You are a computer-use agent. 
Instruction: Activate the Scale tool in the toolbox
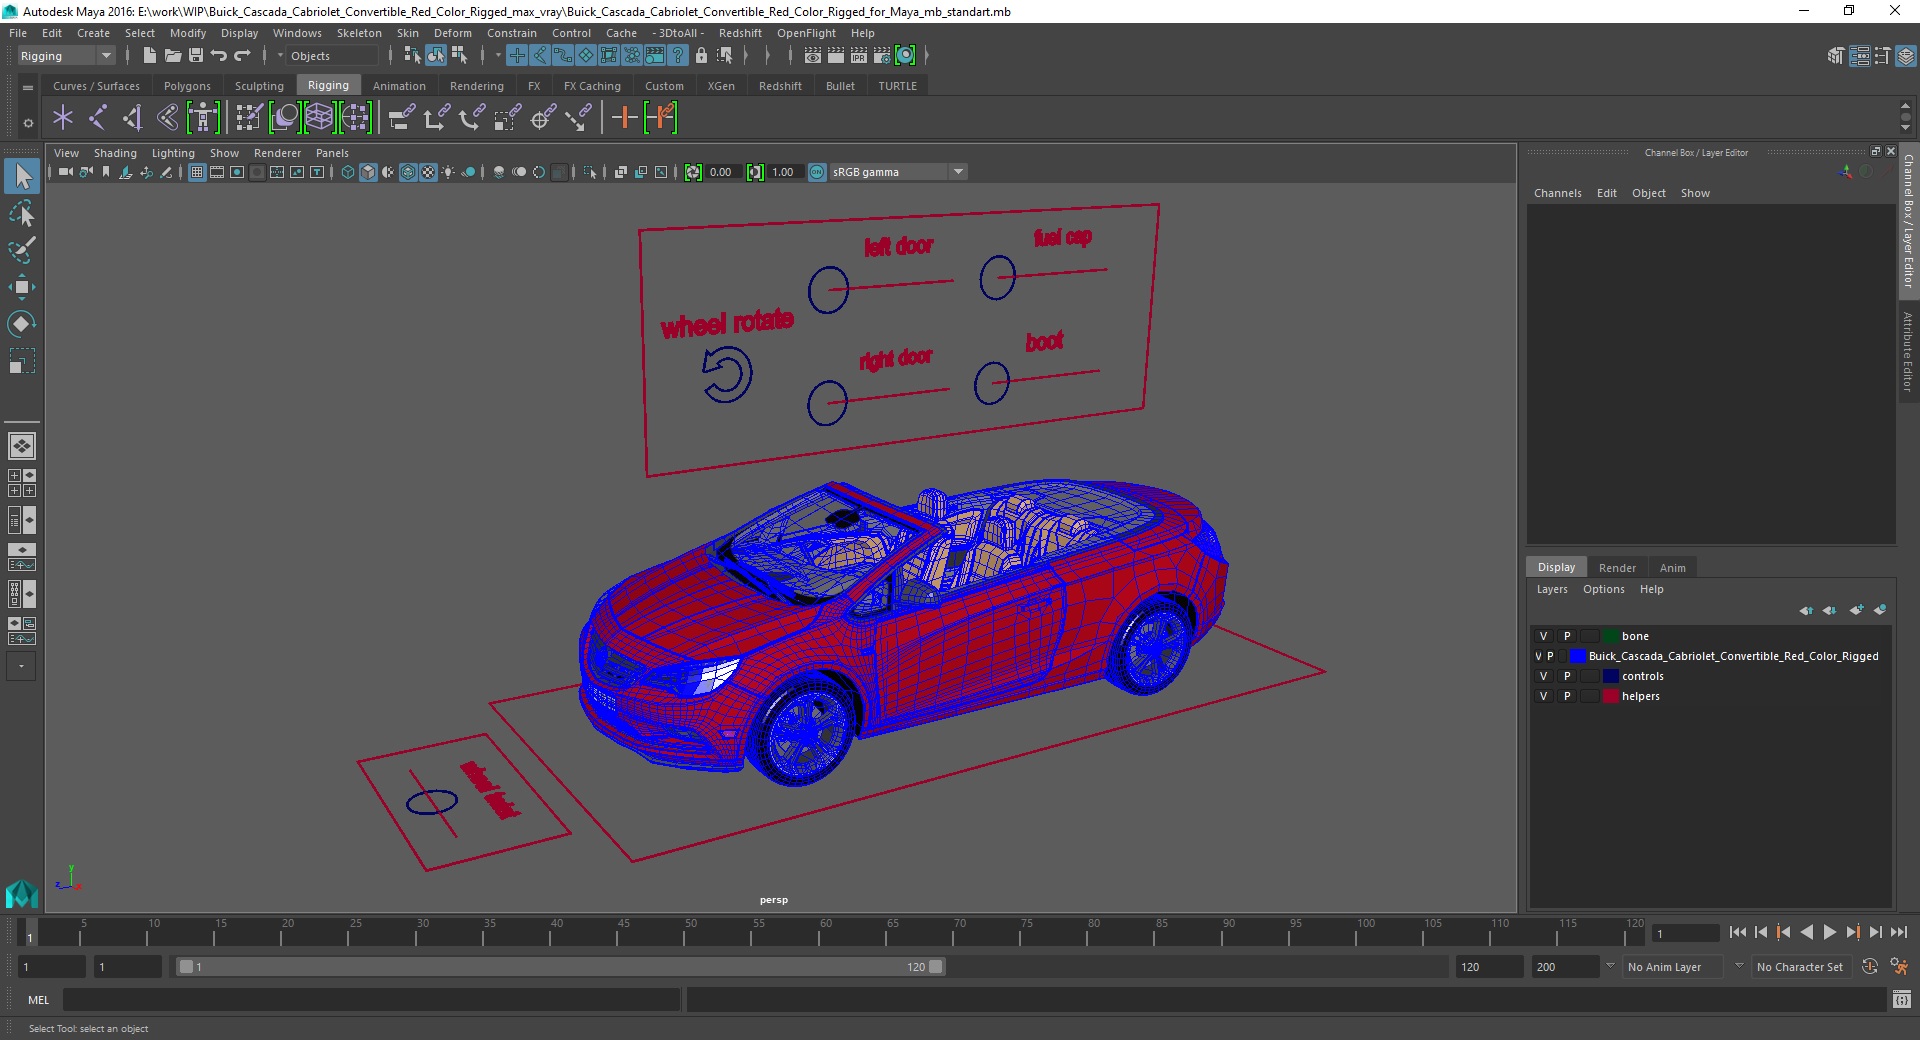[22, 361]
